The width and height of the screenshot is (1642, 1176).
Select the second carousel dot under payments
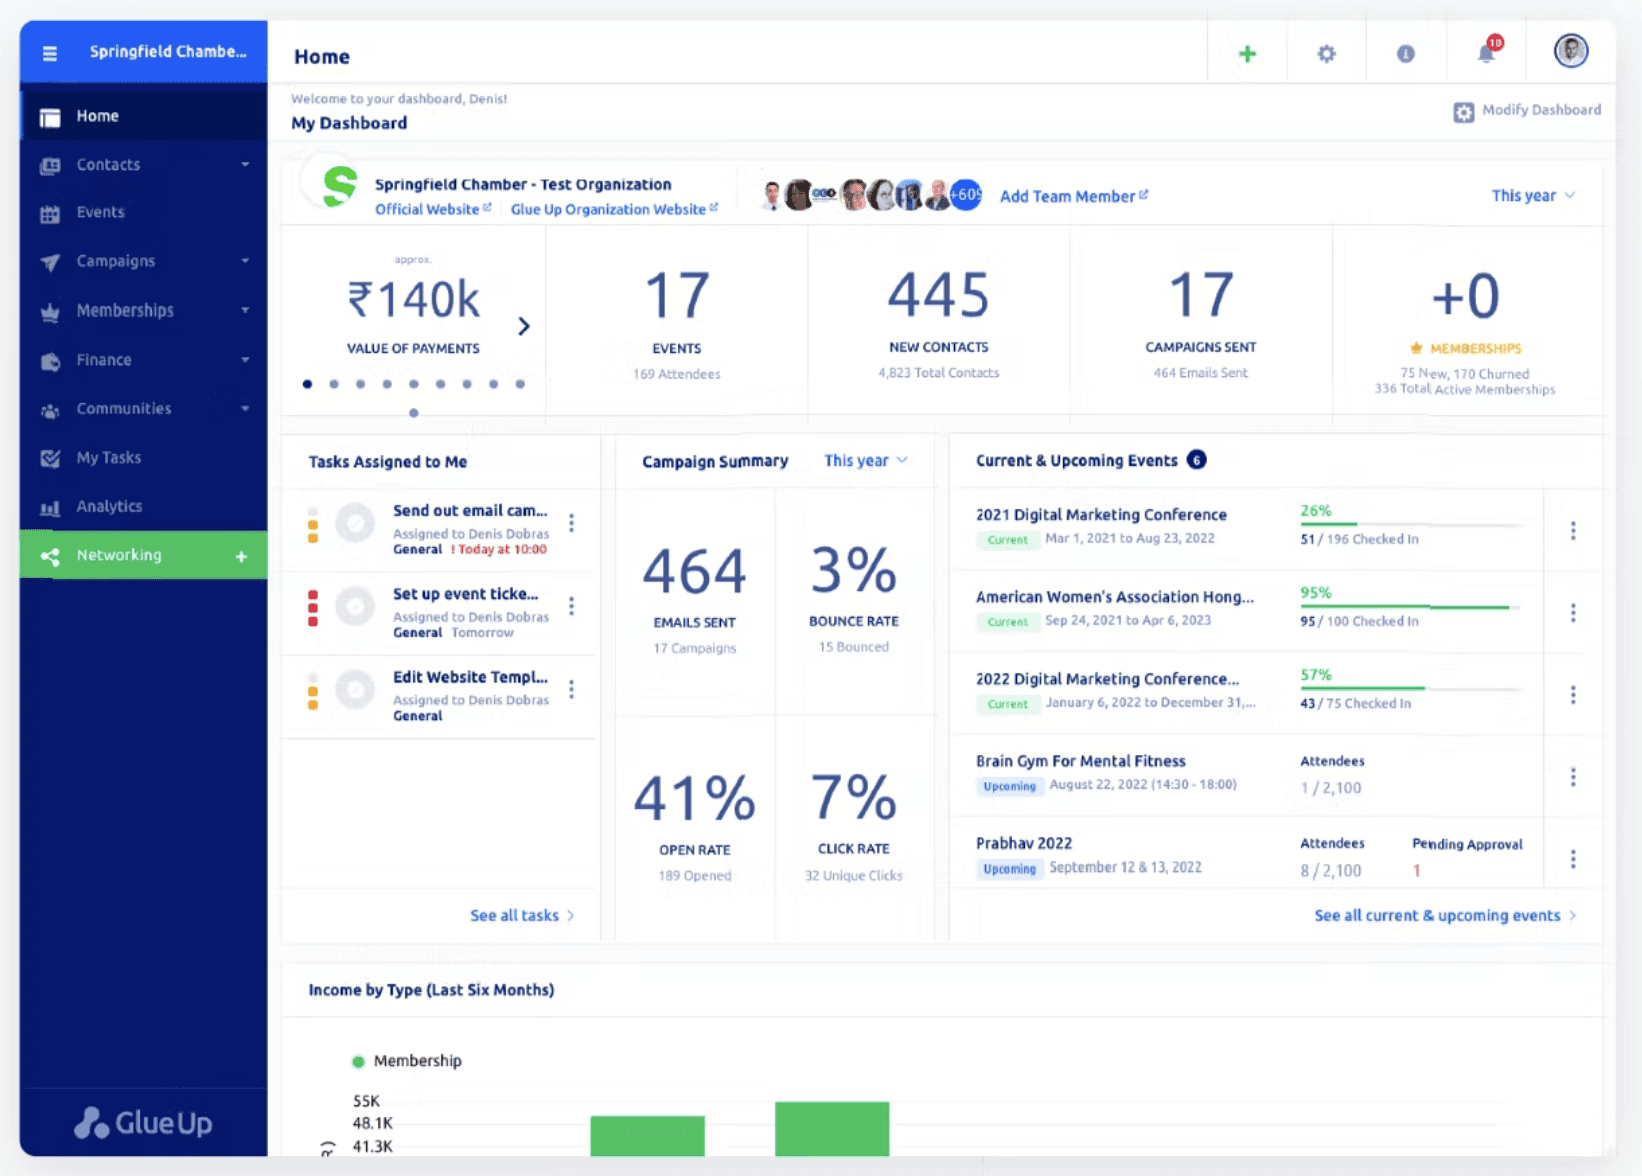pyautogui.click(x=334, y=384)
